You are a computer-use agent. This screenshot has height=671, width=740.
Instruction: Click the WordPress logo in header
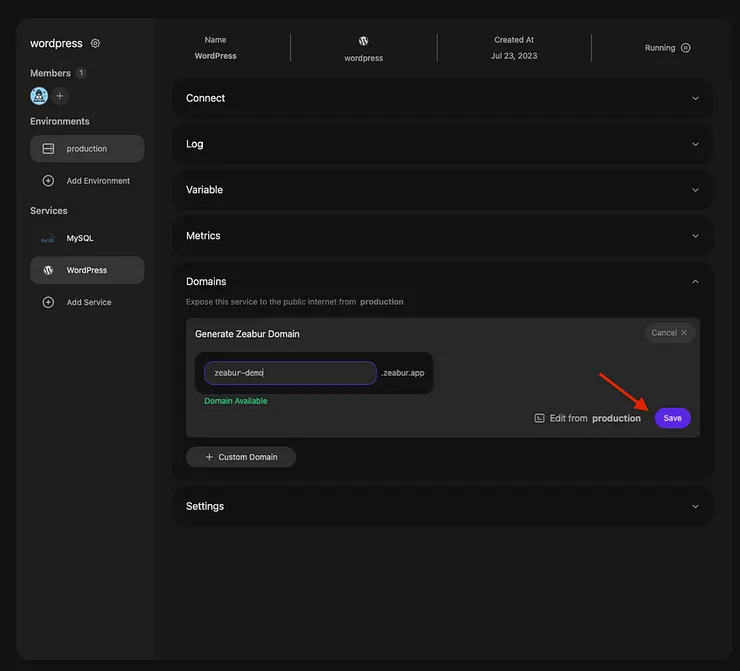pos(363,41)
